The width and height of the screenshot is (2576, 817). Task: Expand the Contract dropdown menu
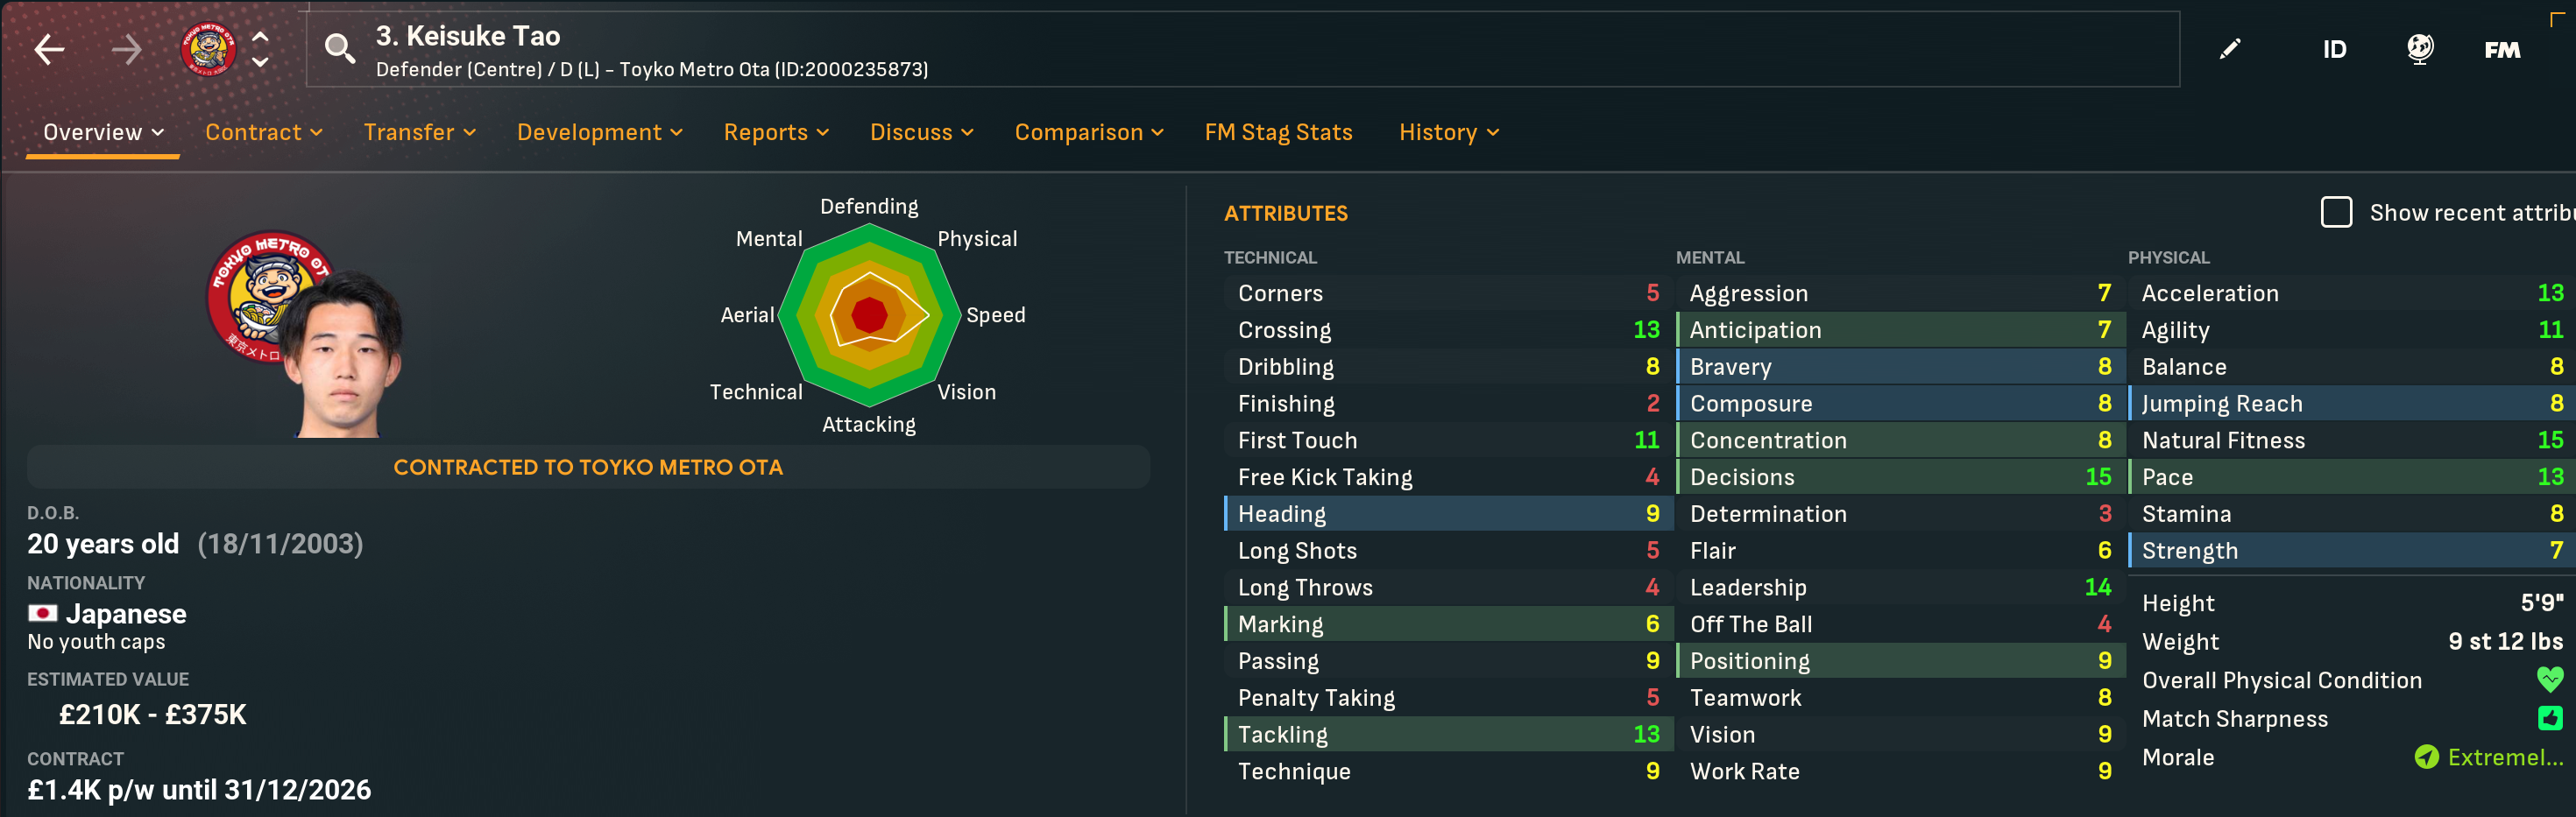click(263, 132)
